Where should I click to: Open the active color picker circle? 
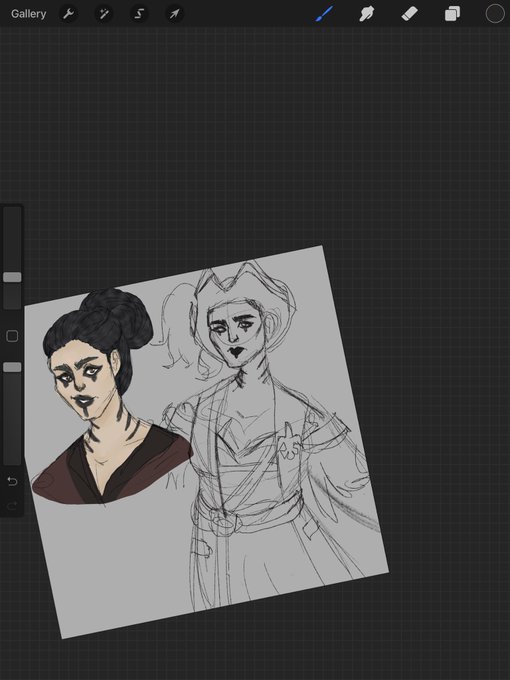[x=495, y=14]
